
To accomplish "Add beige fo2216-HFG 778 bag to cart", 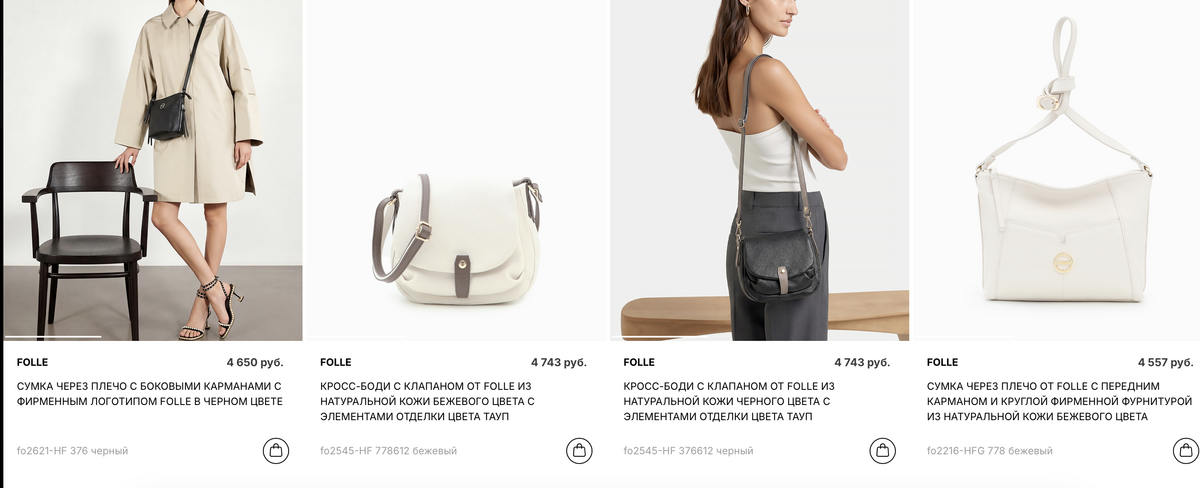I will (1186, 451).
